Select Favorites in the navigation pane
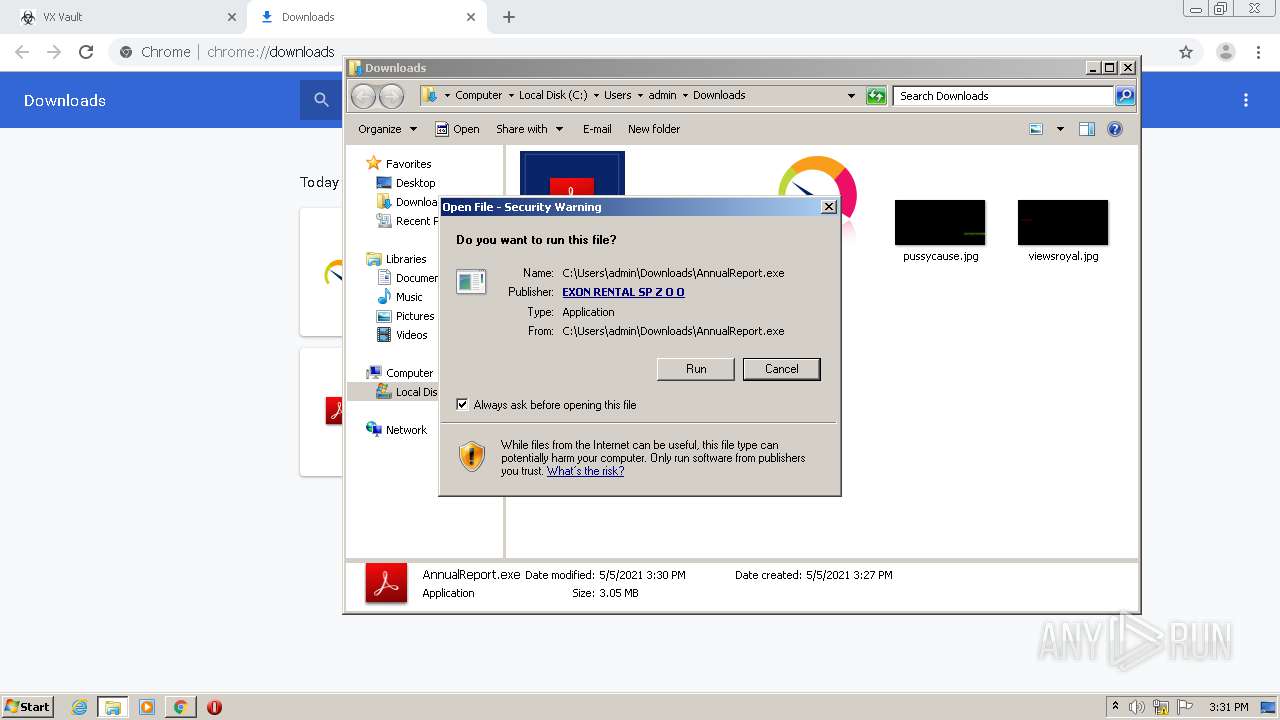The width and height of the screenshot is (1280, 720). 399,163
